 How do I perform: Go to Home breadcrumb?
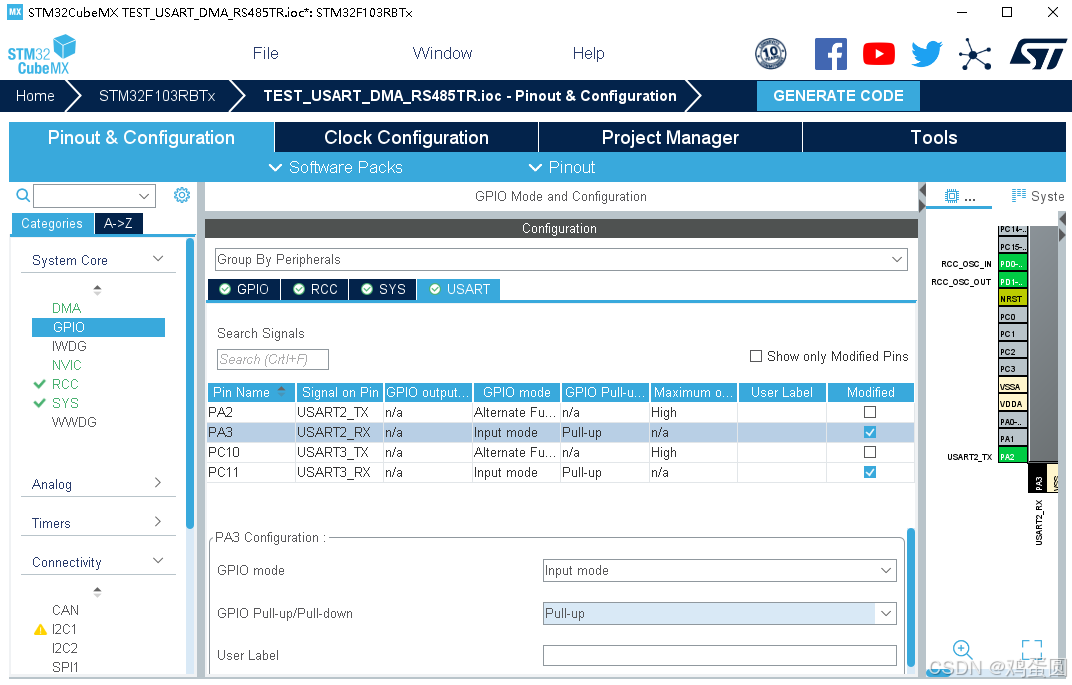[x=36, y=96]
